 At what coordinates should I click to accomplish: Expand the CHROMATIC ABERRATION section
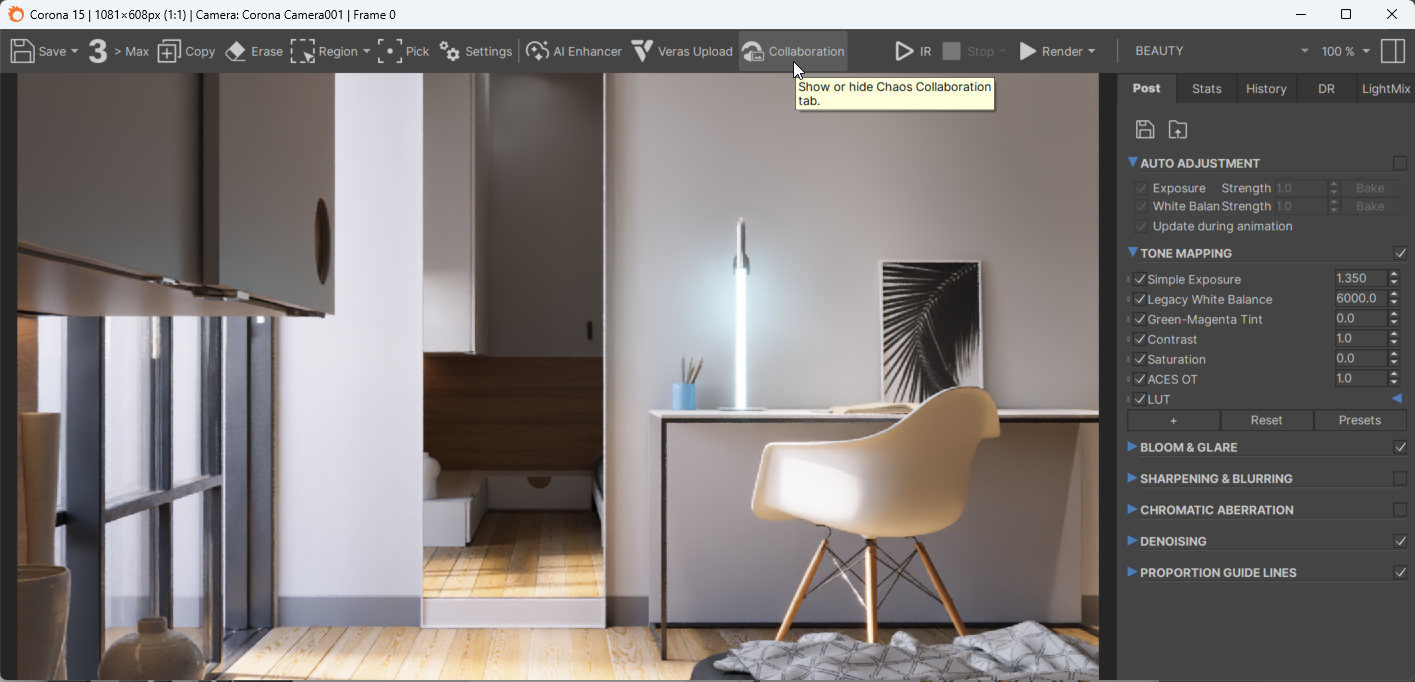1133,509
